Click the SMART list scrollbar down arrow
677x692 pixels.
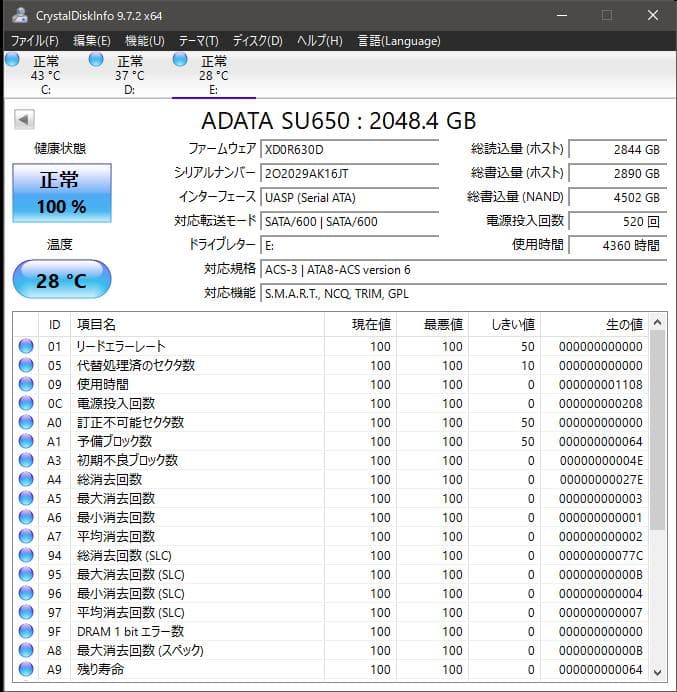pos(657,672)
